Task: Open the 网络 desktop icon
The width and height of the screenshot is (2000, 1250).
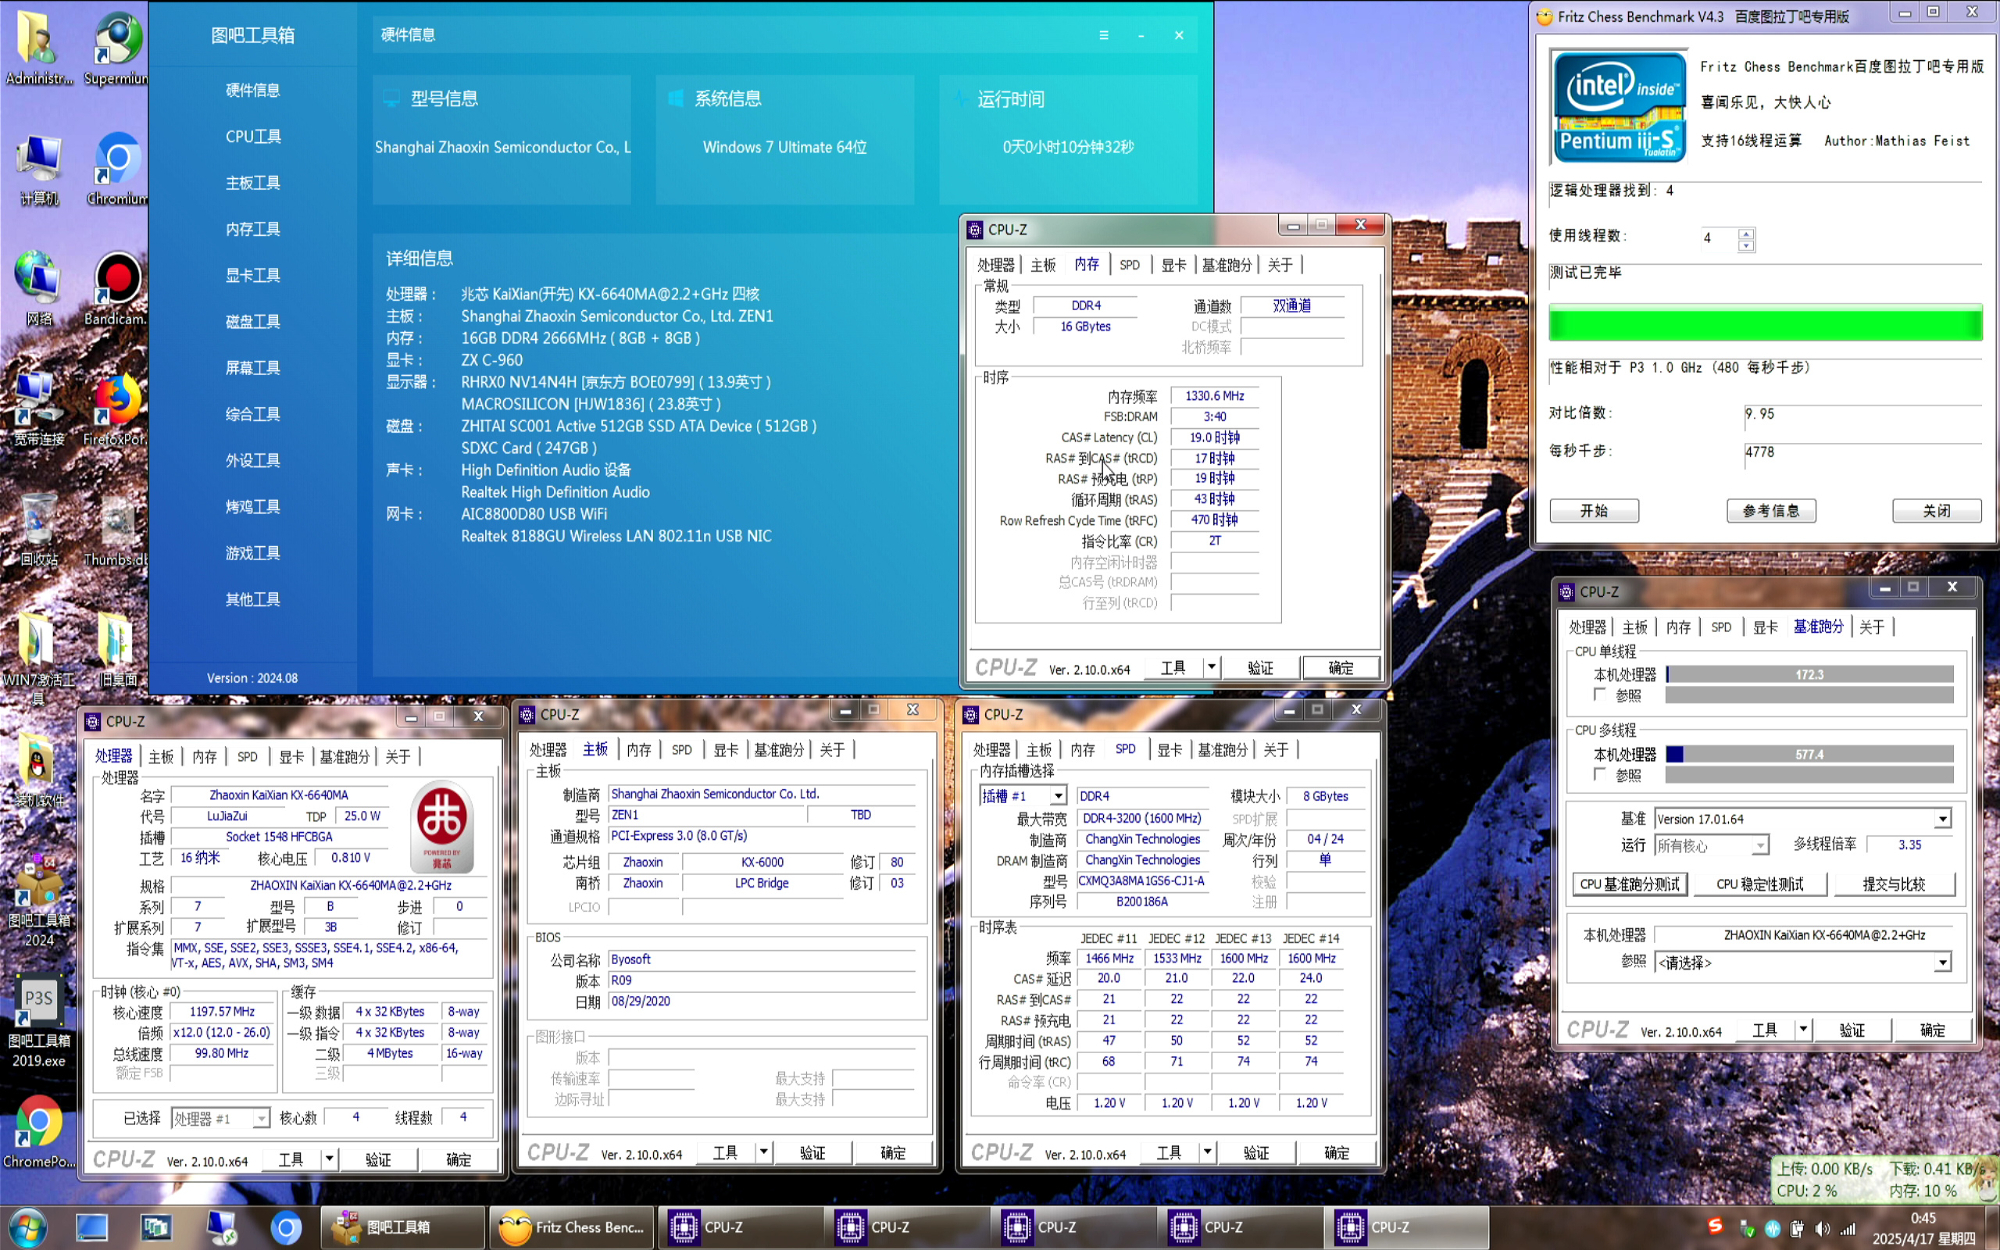Action: click(x=38, y=290)
